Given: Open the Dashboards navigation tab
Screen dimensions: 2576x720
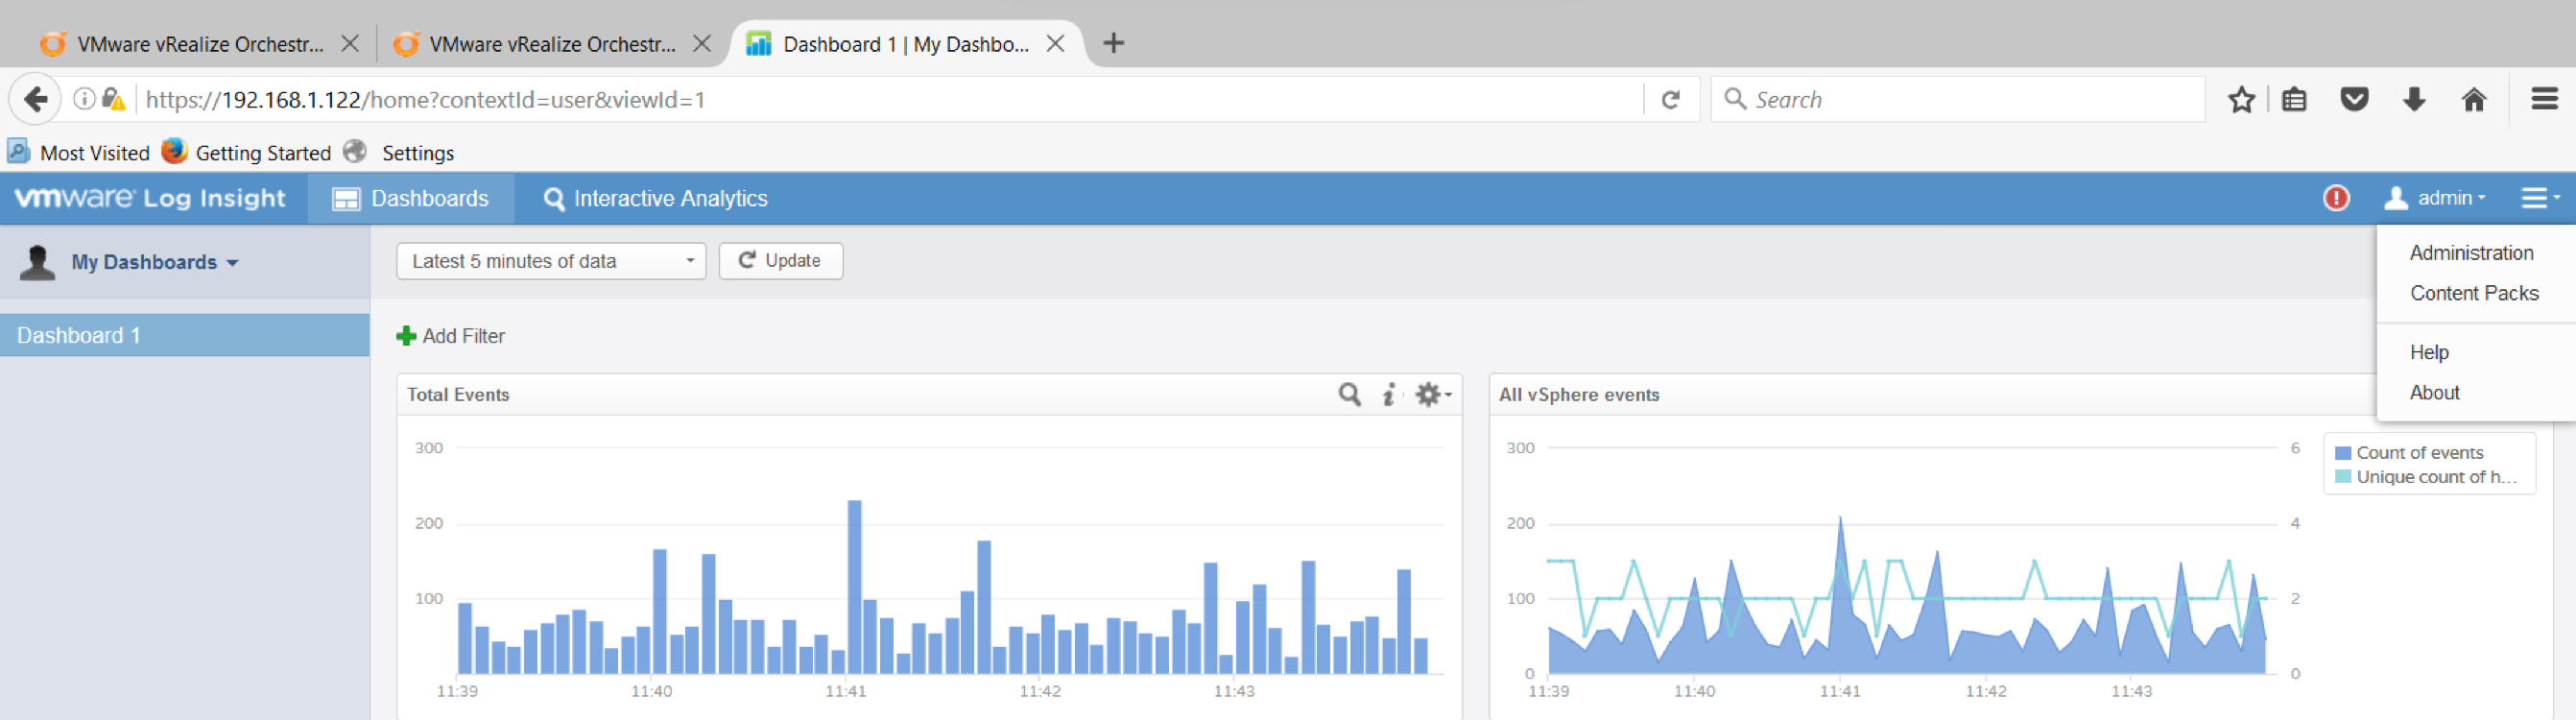Looking at the screenshot, I should pyautogui.click(x=411, y=198).
